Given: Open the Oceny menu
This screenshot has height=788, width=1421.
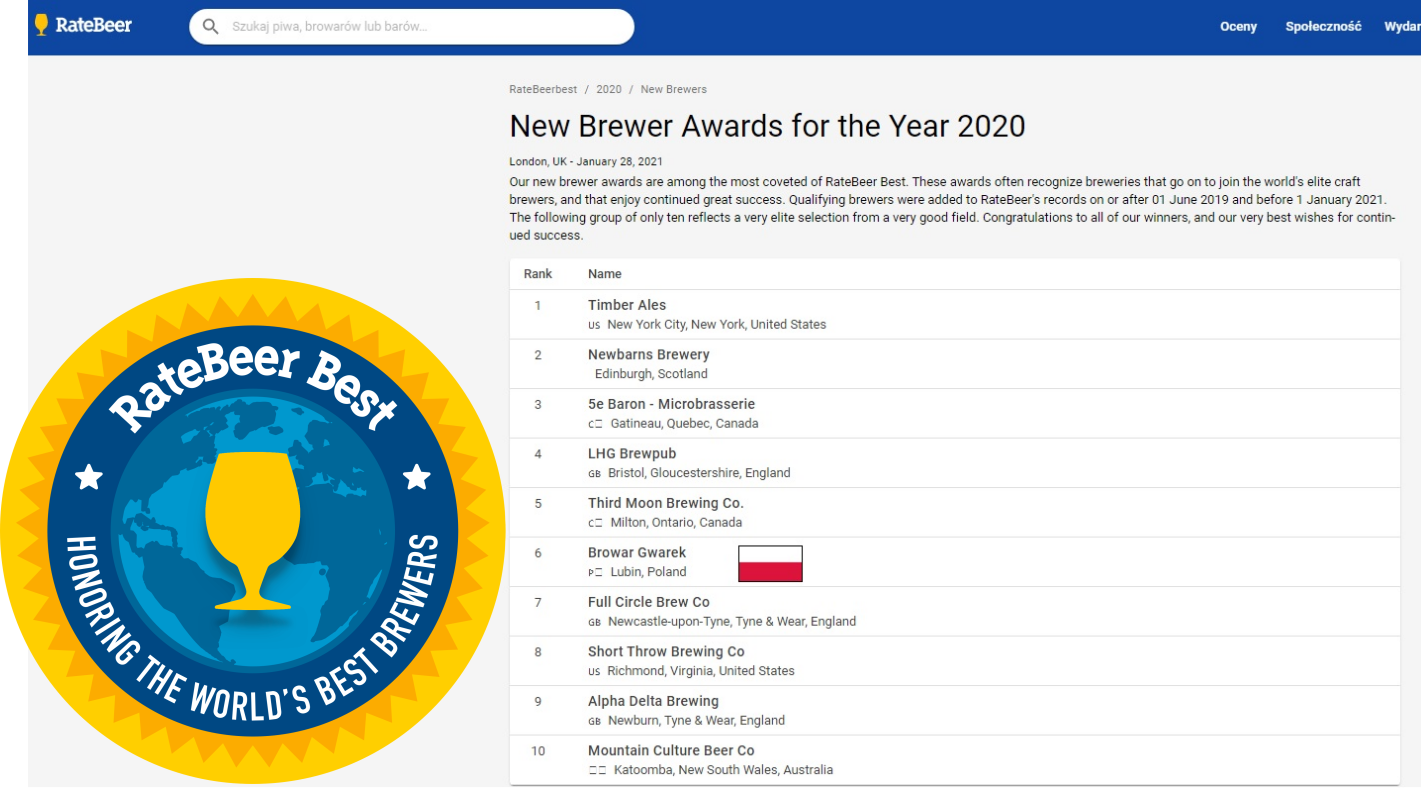Looking at the screenshot, I should coord(1238,27).
